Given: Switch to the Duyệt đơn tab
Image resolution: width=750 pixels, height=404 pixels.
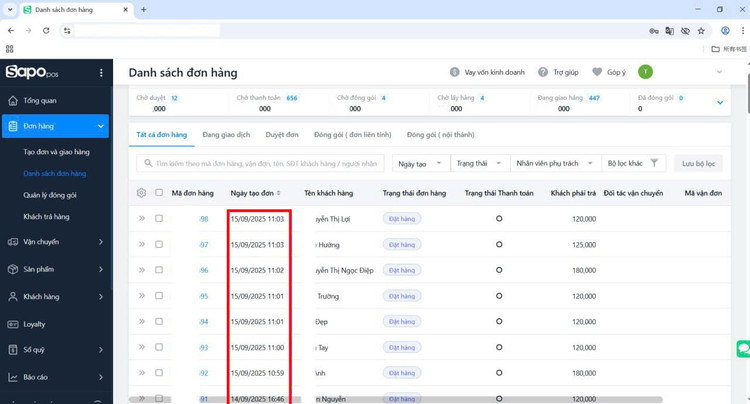Looking at the screenshot, I should [282, 134].
